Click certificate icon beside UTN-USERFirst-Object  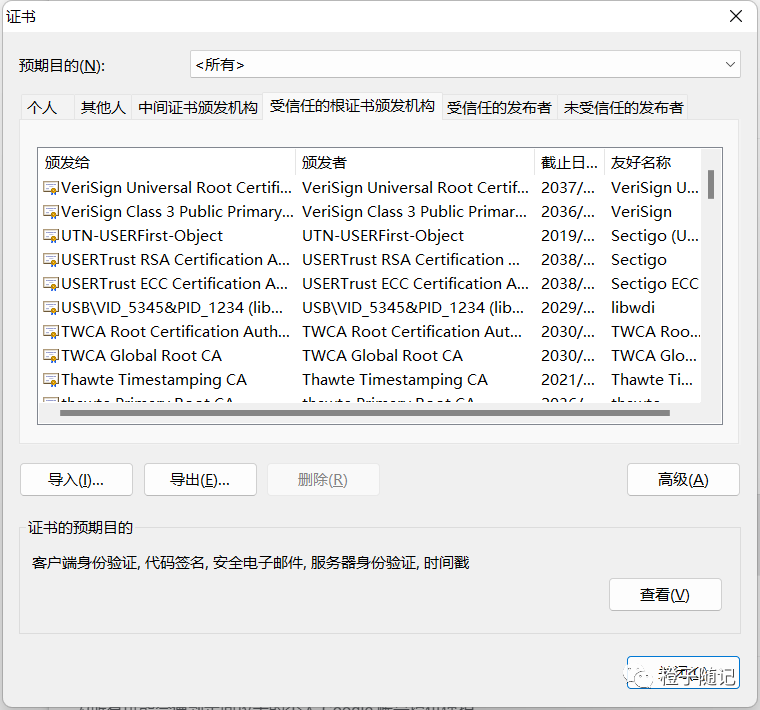(51, 236)
